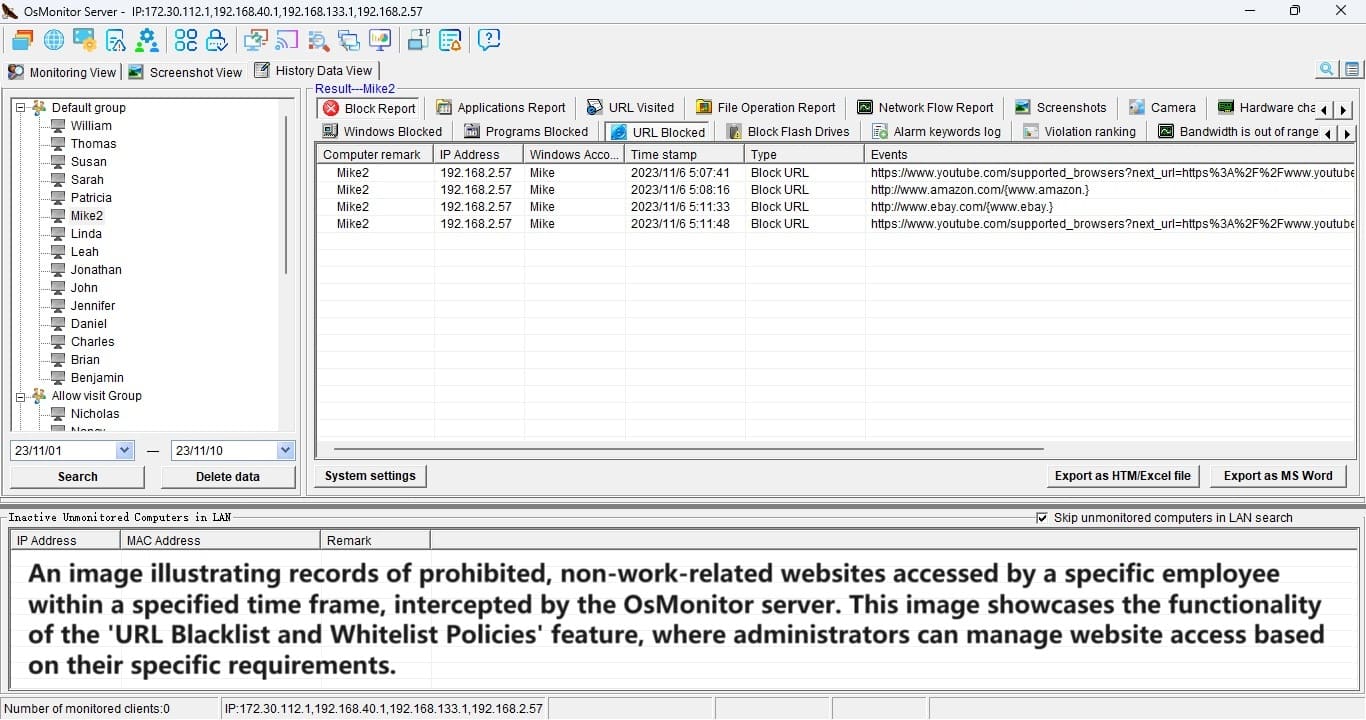Image resolution: width=1366 pixels, height=720 pixels.
Task: Select the History Data View tab
Action: point(313,70)
